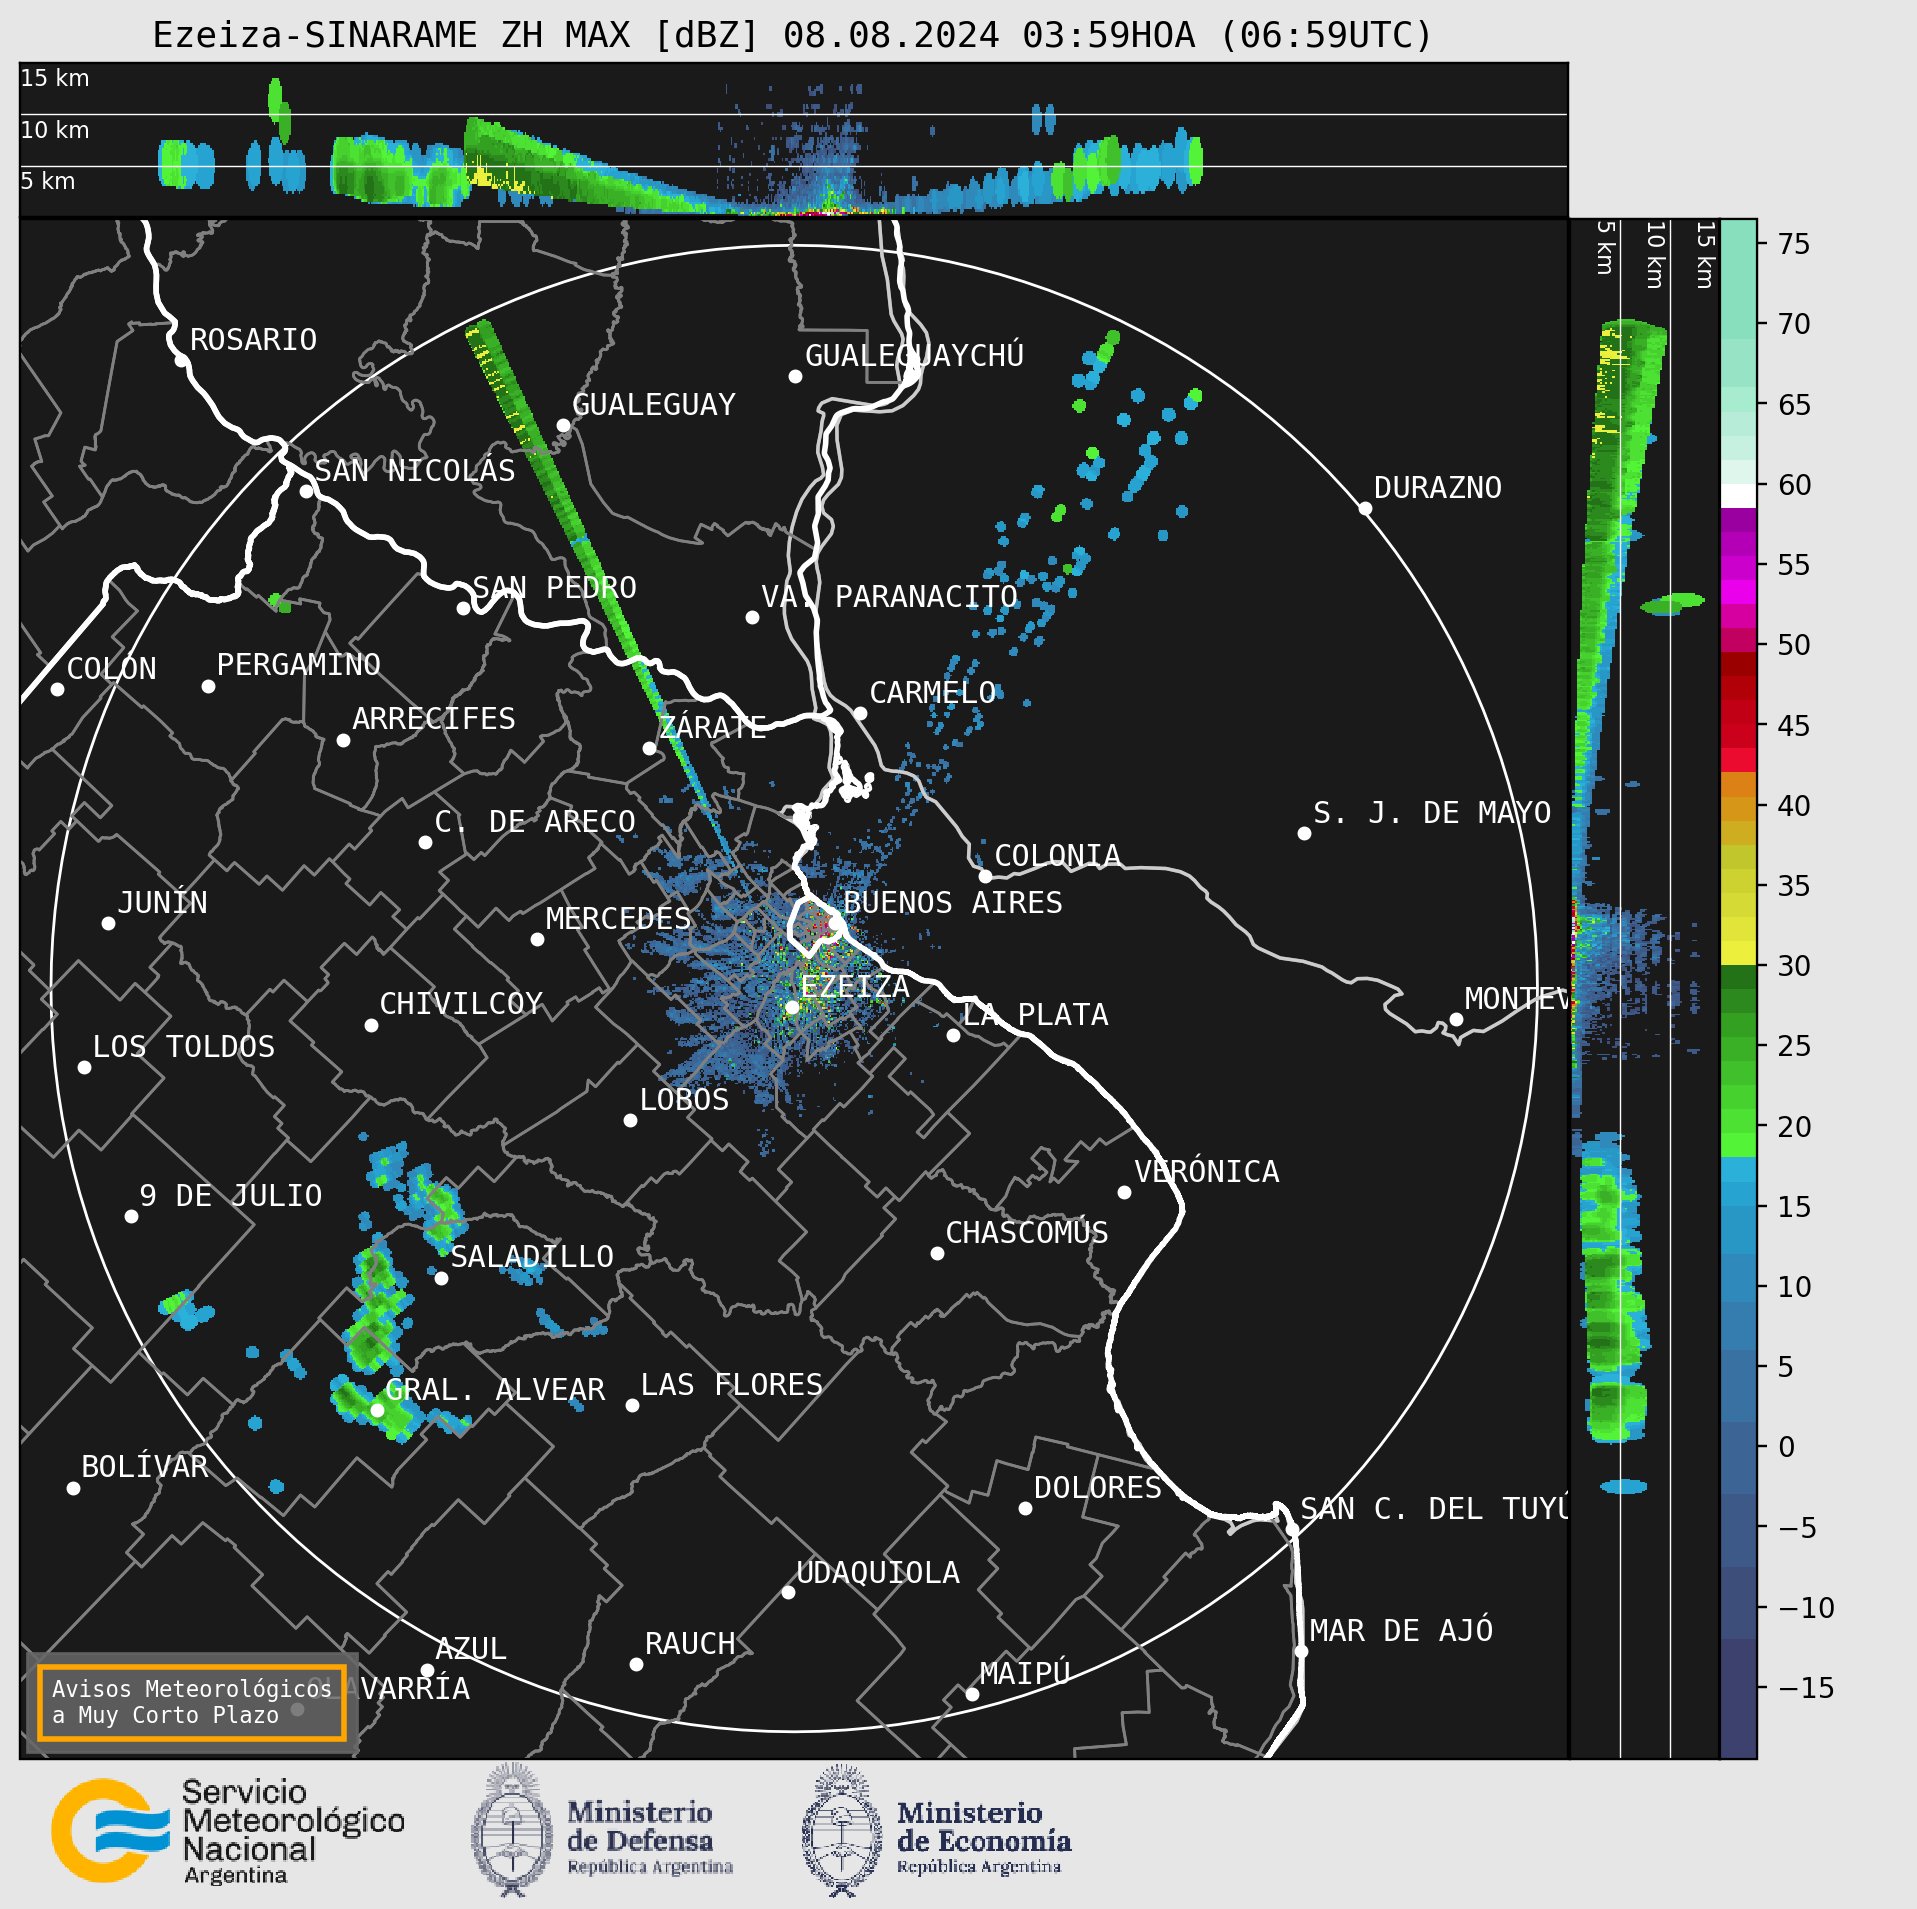
Task: Click the 5 km label in top cross-section
Action: [48, 181]
